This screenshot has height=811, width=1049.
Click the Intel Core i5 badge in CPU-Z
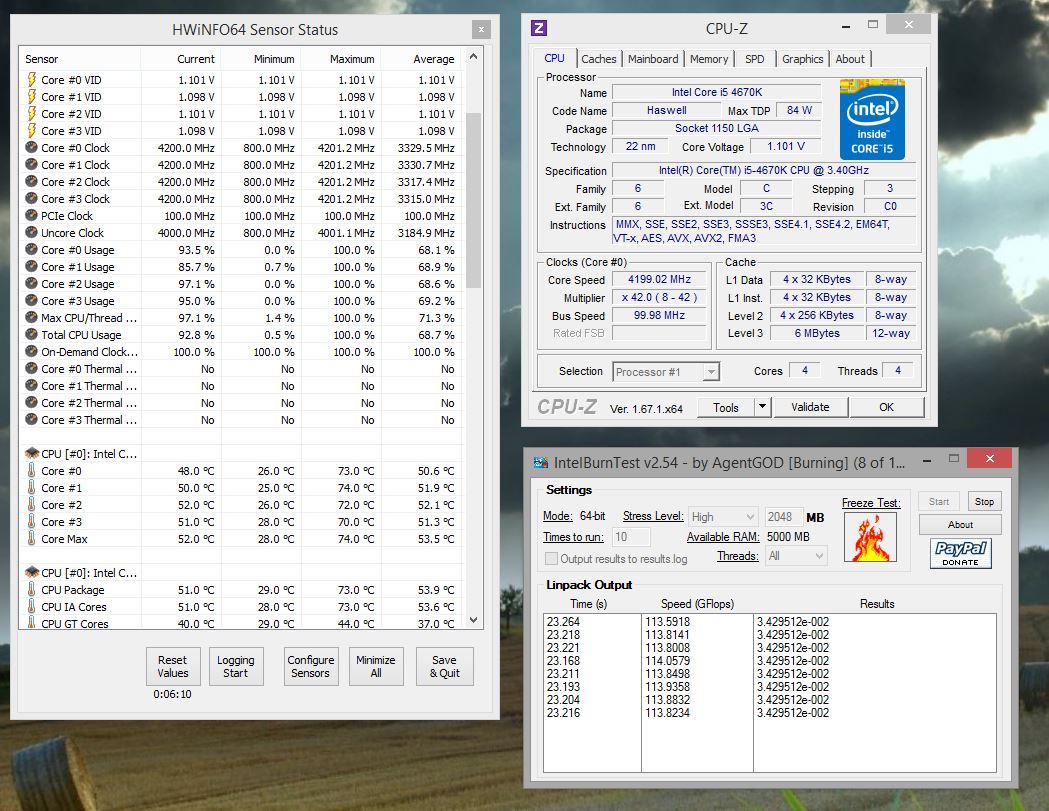(872, 119)
